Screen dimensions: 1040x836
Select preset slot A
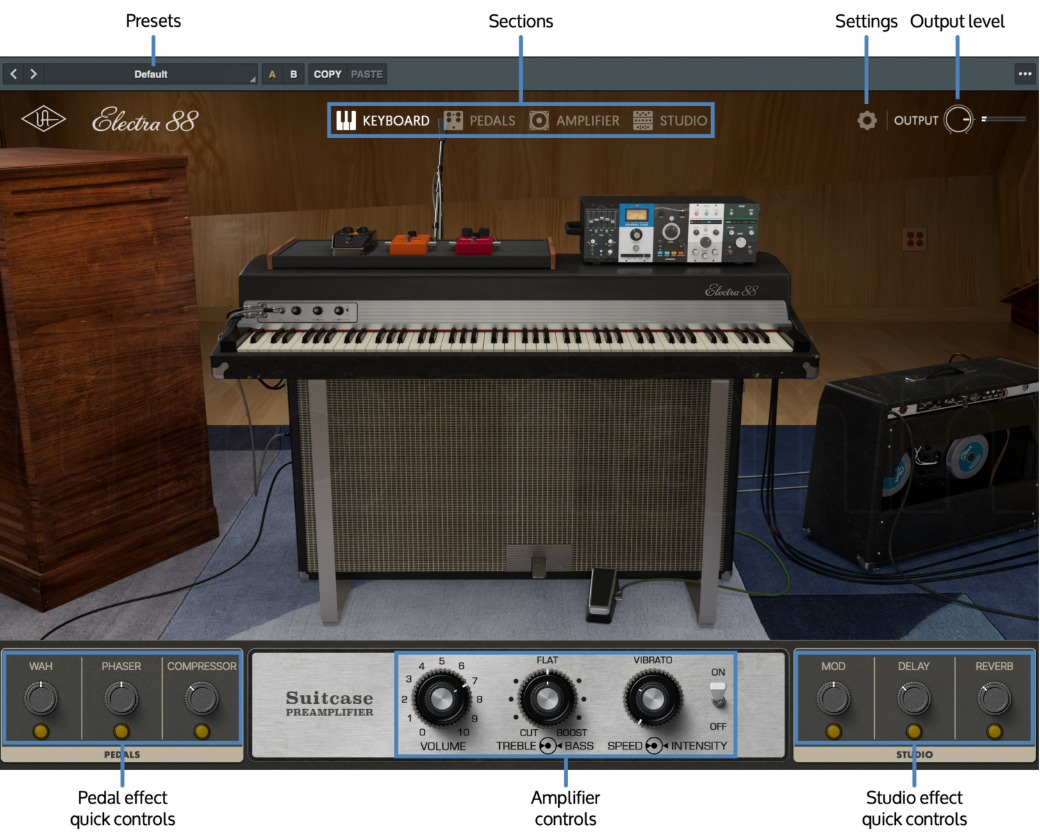click(272, 74)
